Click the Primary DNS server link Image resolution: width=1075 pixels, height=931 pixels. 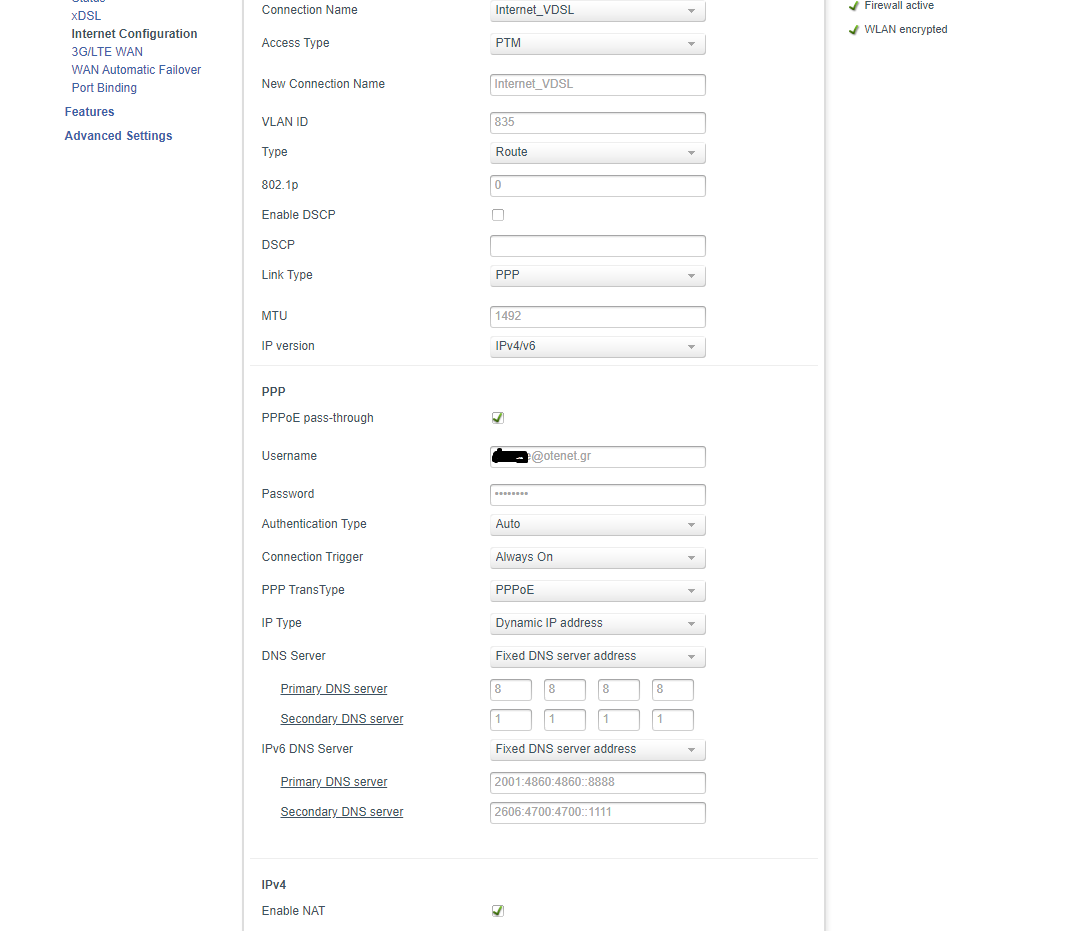(333, 688)
